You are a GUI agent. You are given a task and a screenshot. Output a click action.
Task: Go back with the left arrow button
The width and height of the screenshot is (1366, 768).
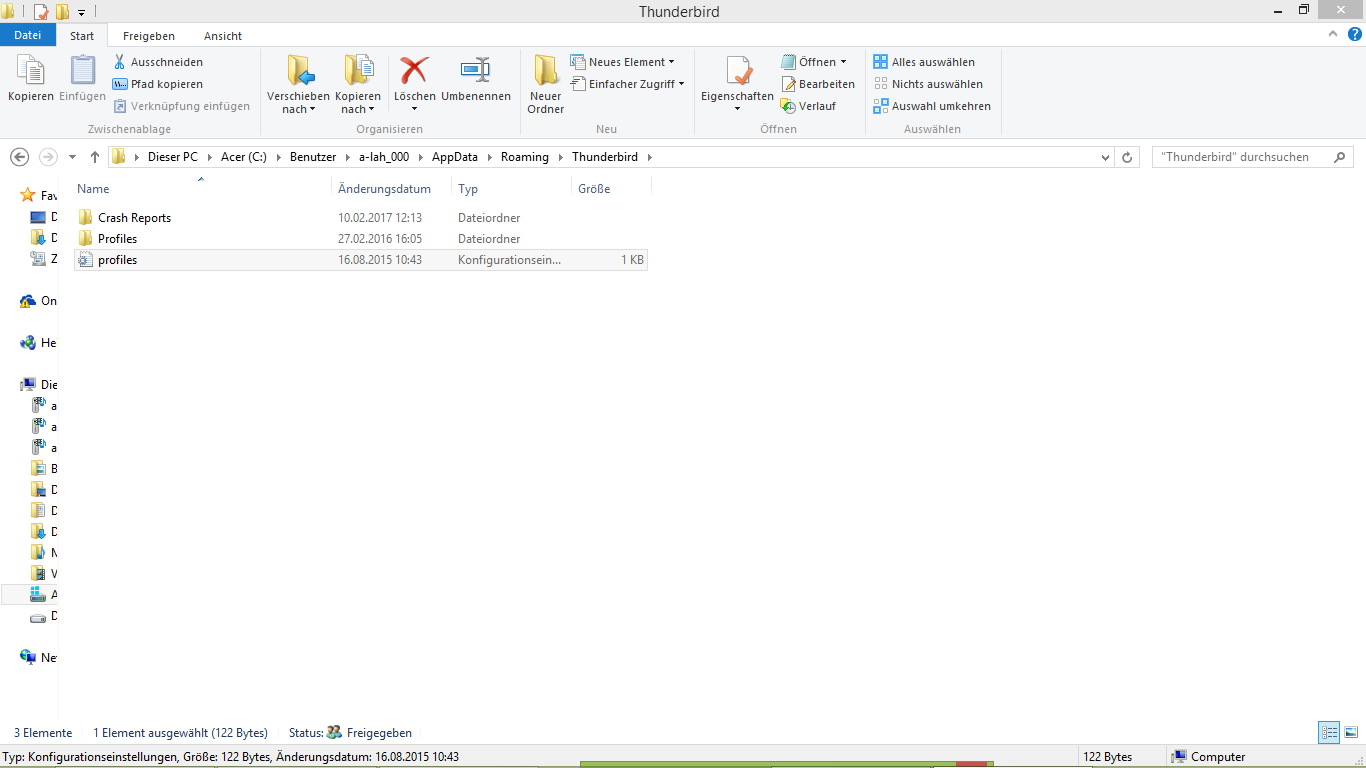point(19,157)
